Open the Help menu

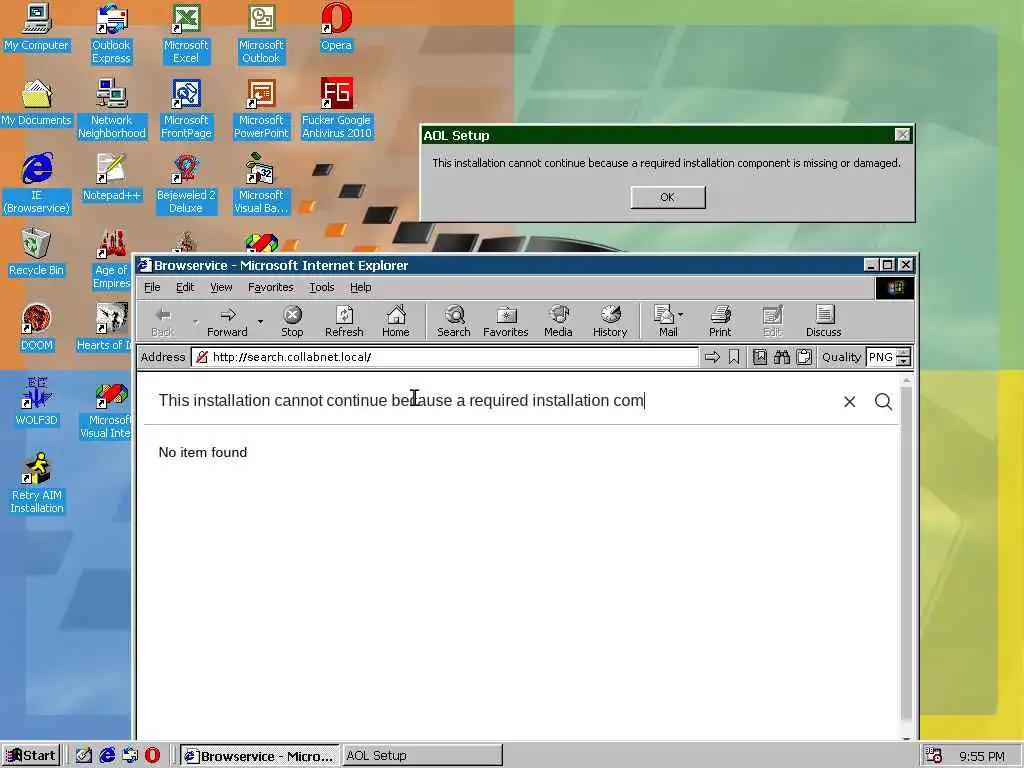[360, 287]
